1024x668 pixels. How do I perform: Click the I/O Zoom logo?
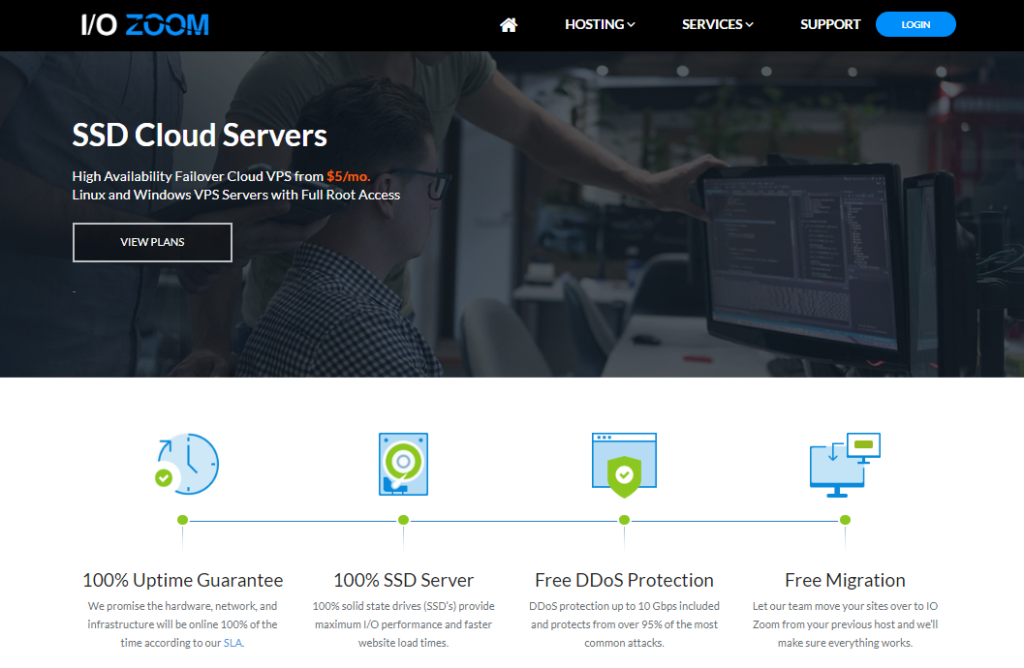[145, 25]
